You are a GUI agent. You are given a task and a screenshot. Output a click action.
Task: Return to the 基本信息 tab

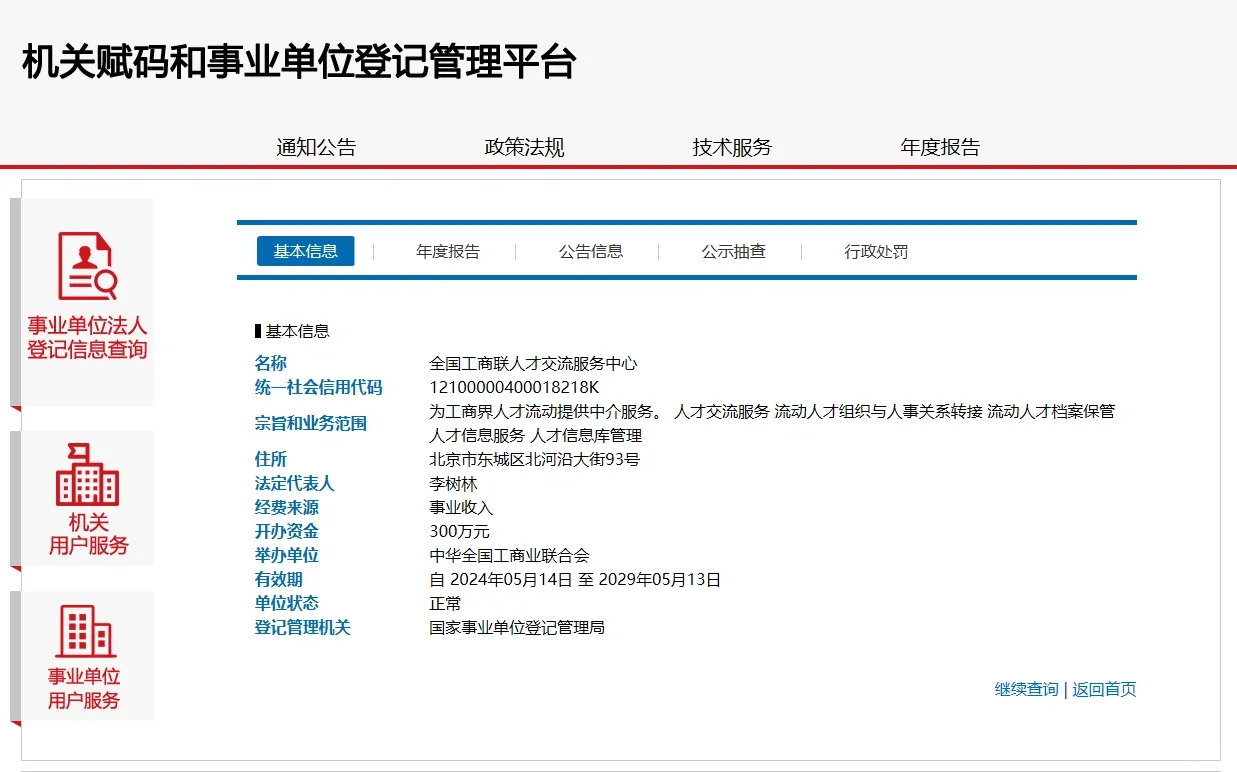pyautogui.click(x=305, y=251)
